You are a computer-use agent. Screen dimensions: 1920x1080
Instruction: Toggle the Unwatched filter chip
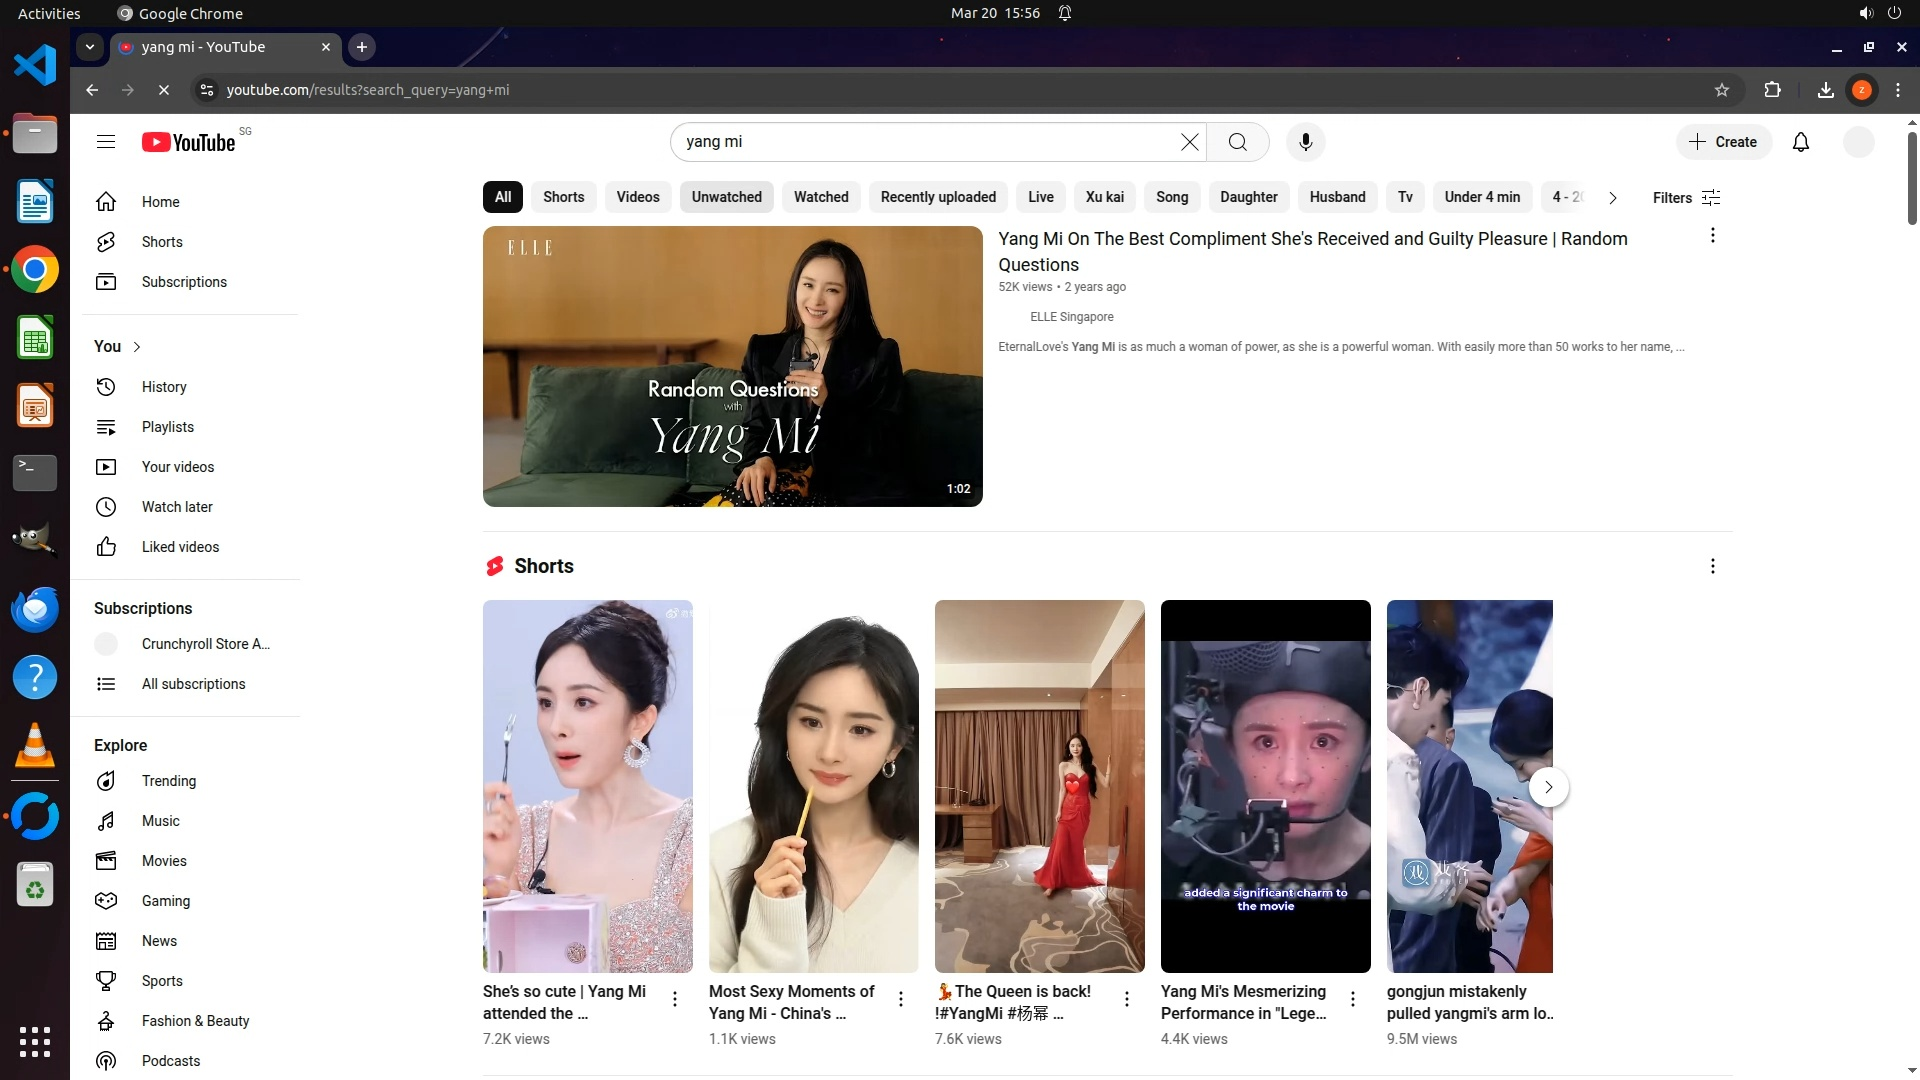tap(726, 197)
